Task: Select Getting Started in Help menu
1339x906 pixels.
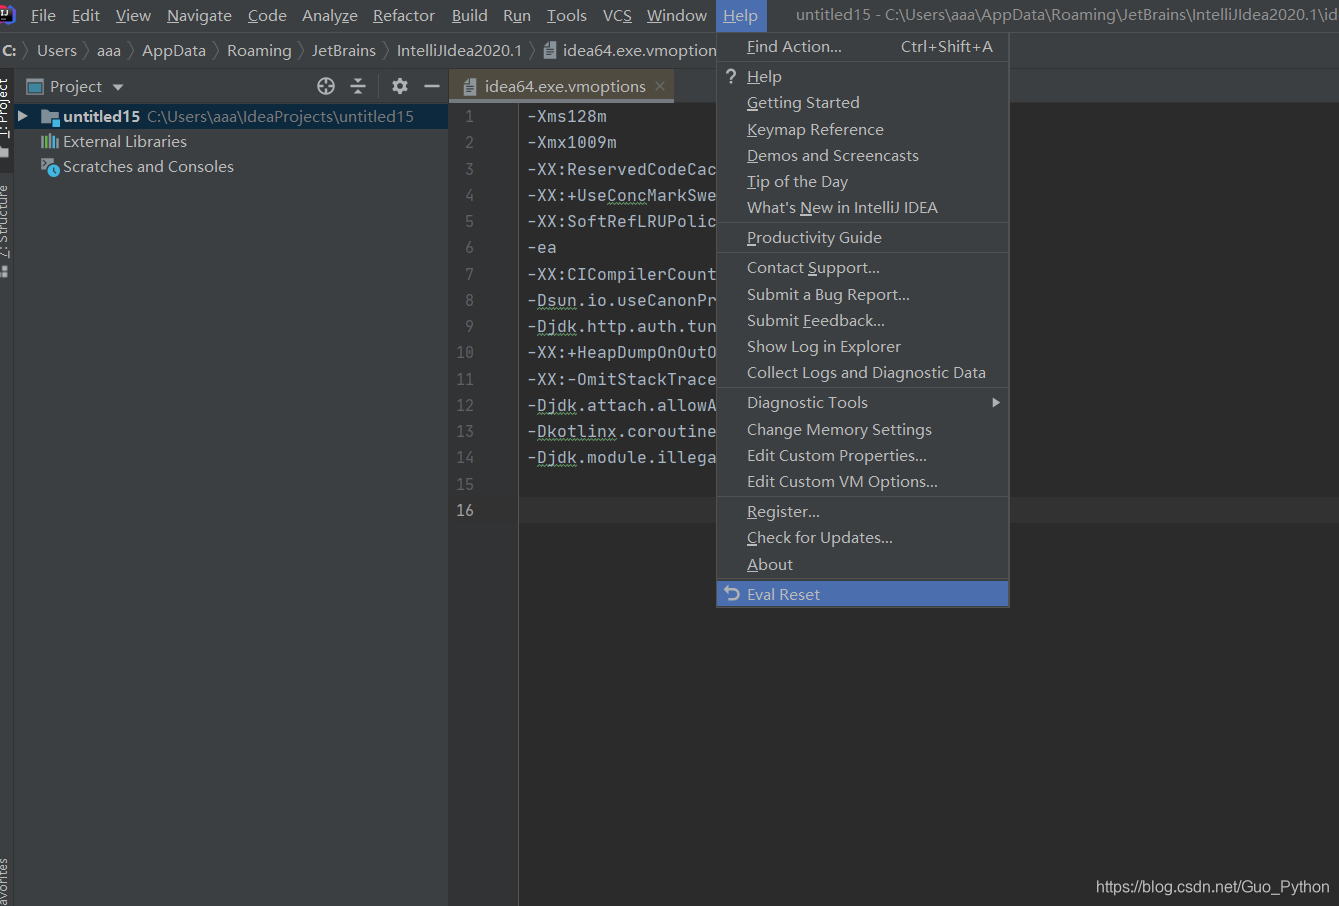Action: click(863, 102)
